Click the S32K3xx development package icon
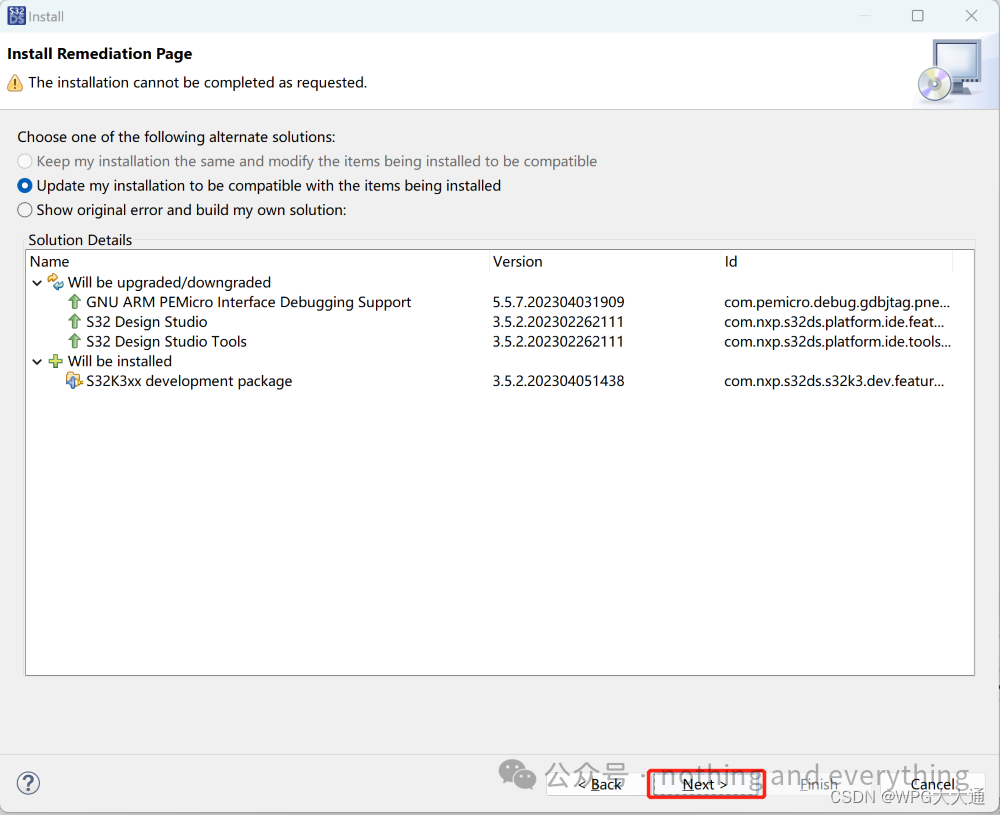The height and width of the screenshot is (815, 1000). [74, 381]
